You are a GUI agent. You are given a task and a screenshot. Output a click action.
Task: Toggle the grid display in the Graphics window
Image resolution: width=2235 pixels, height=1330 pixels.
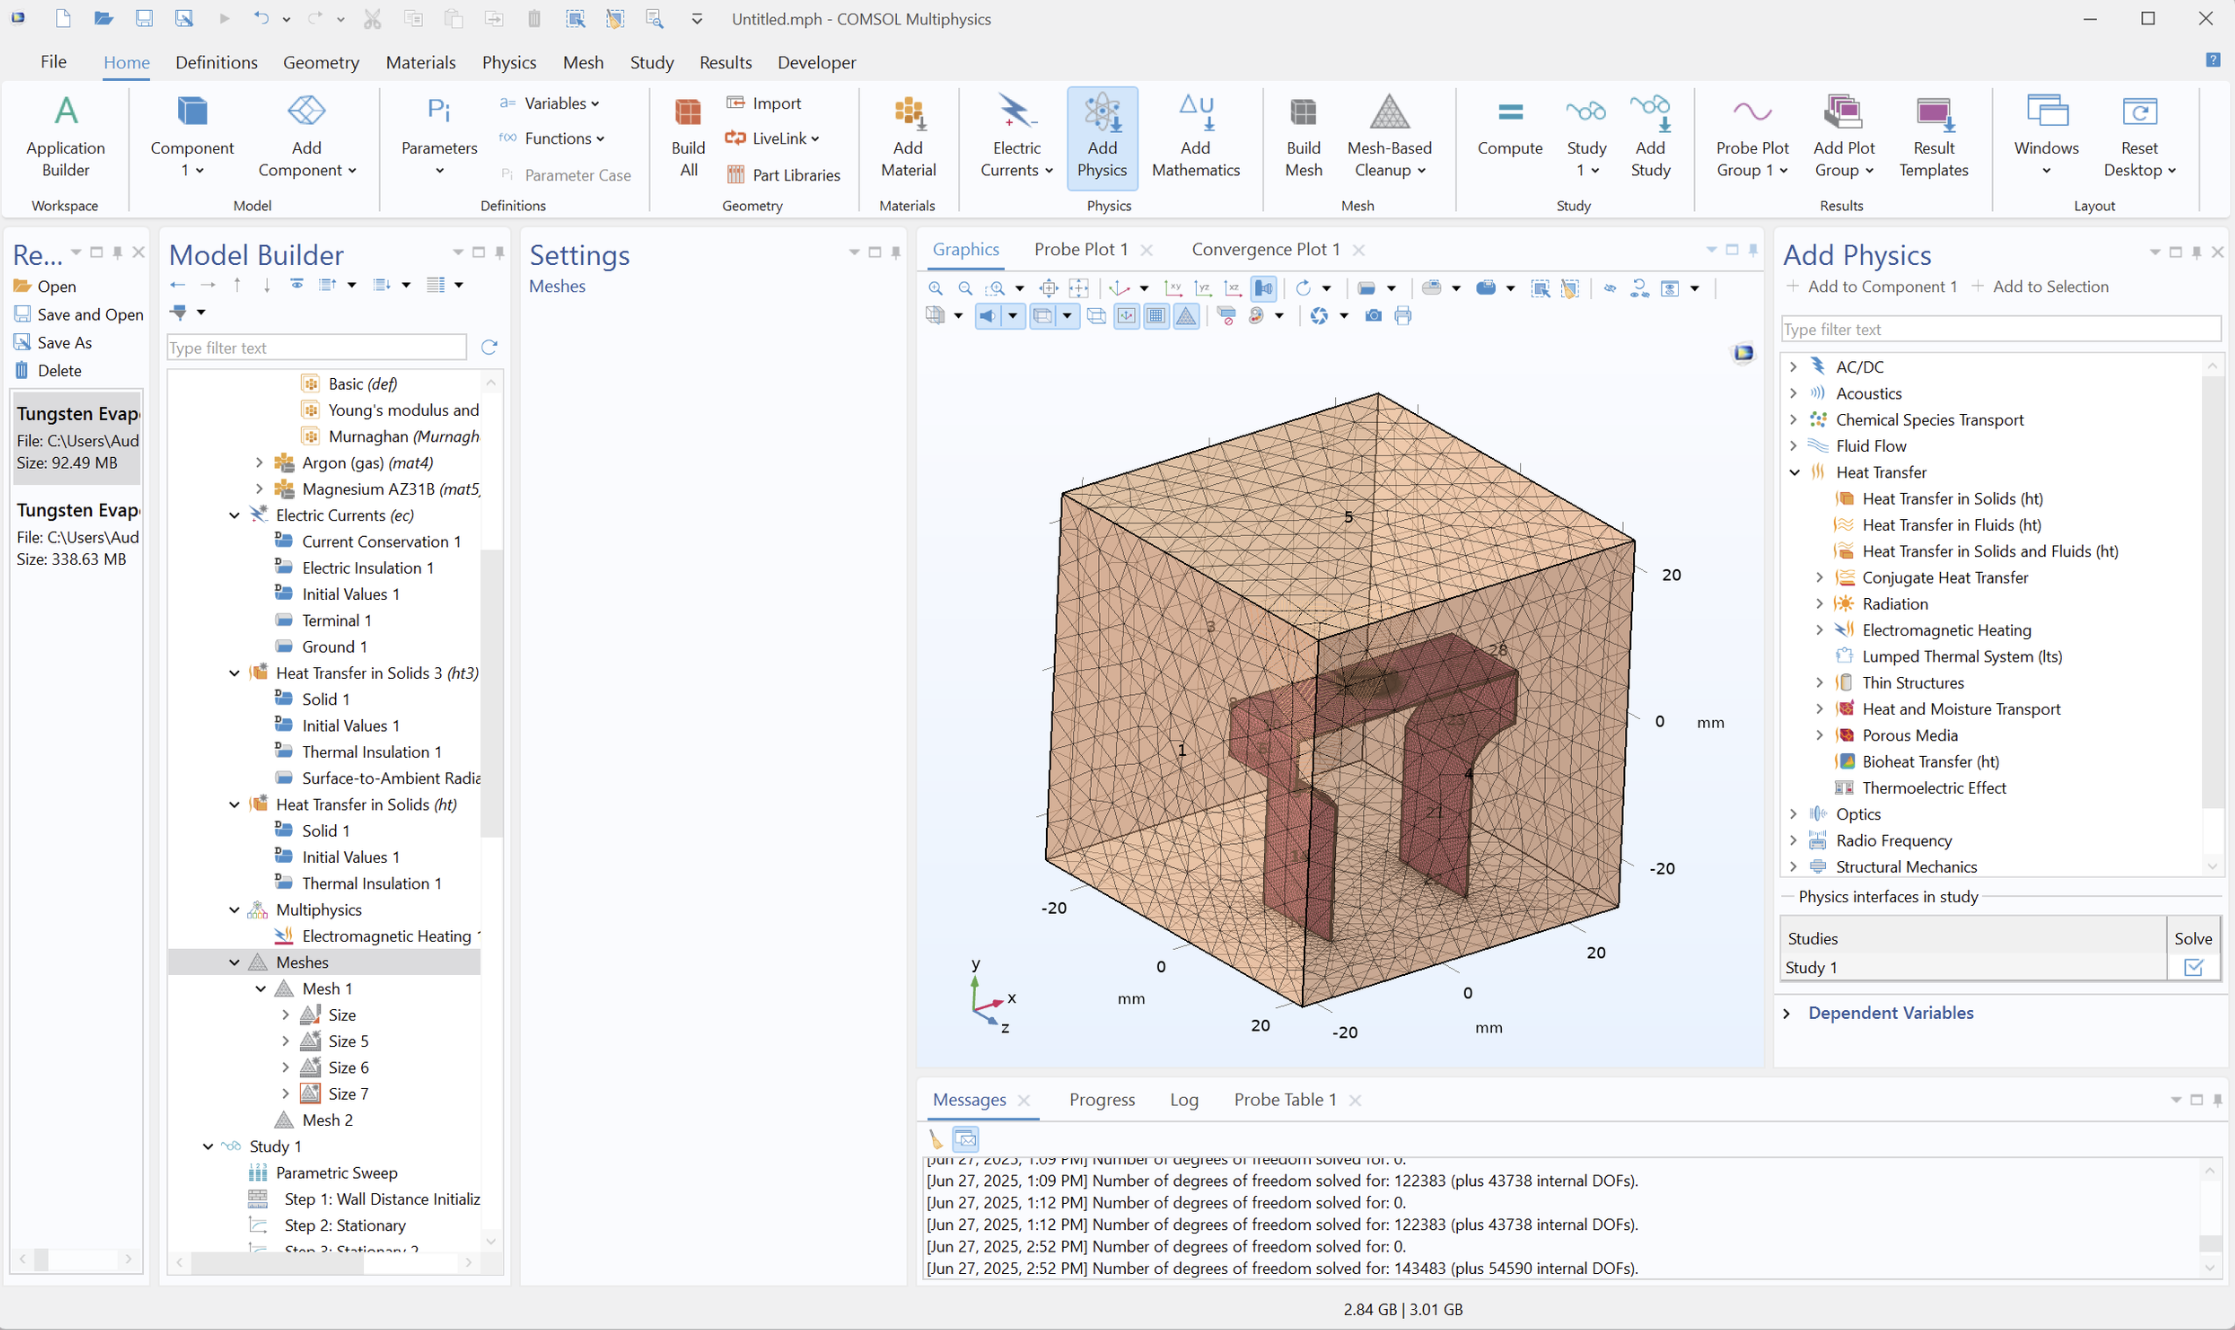1156,315
